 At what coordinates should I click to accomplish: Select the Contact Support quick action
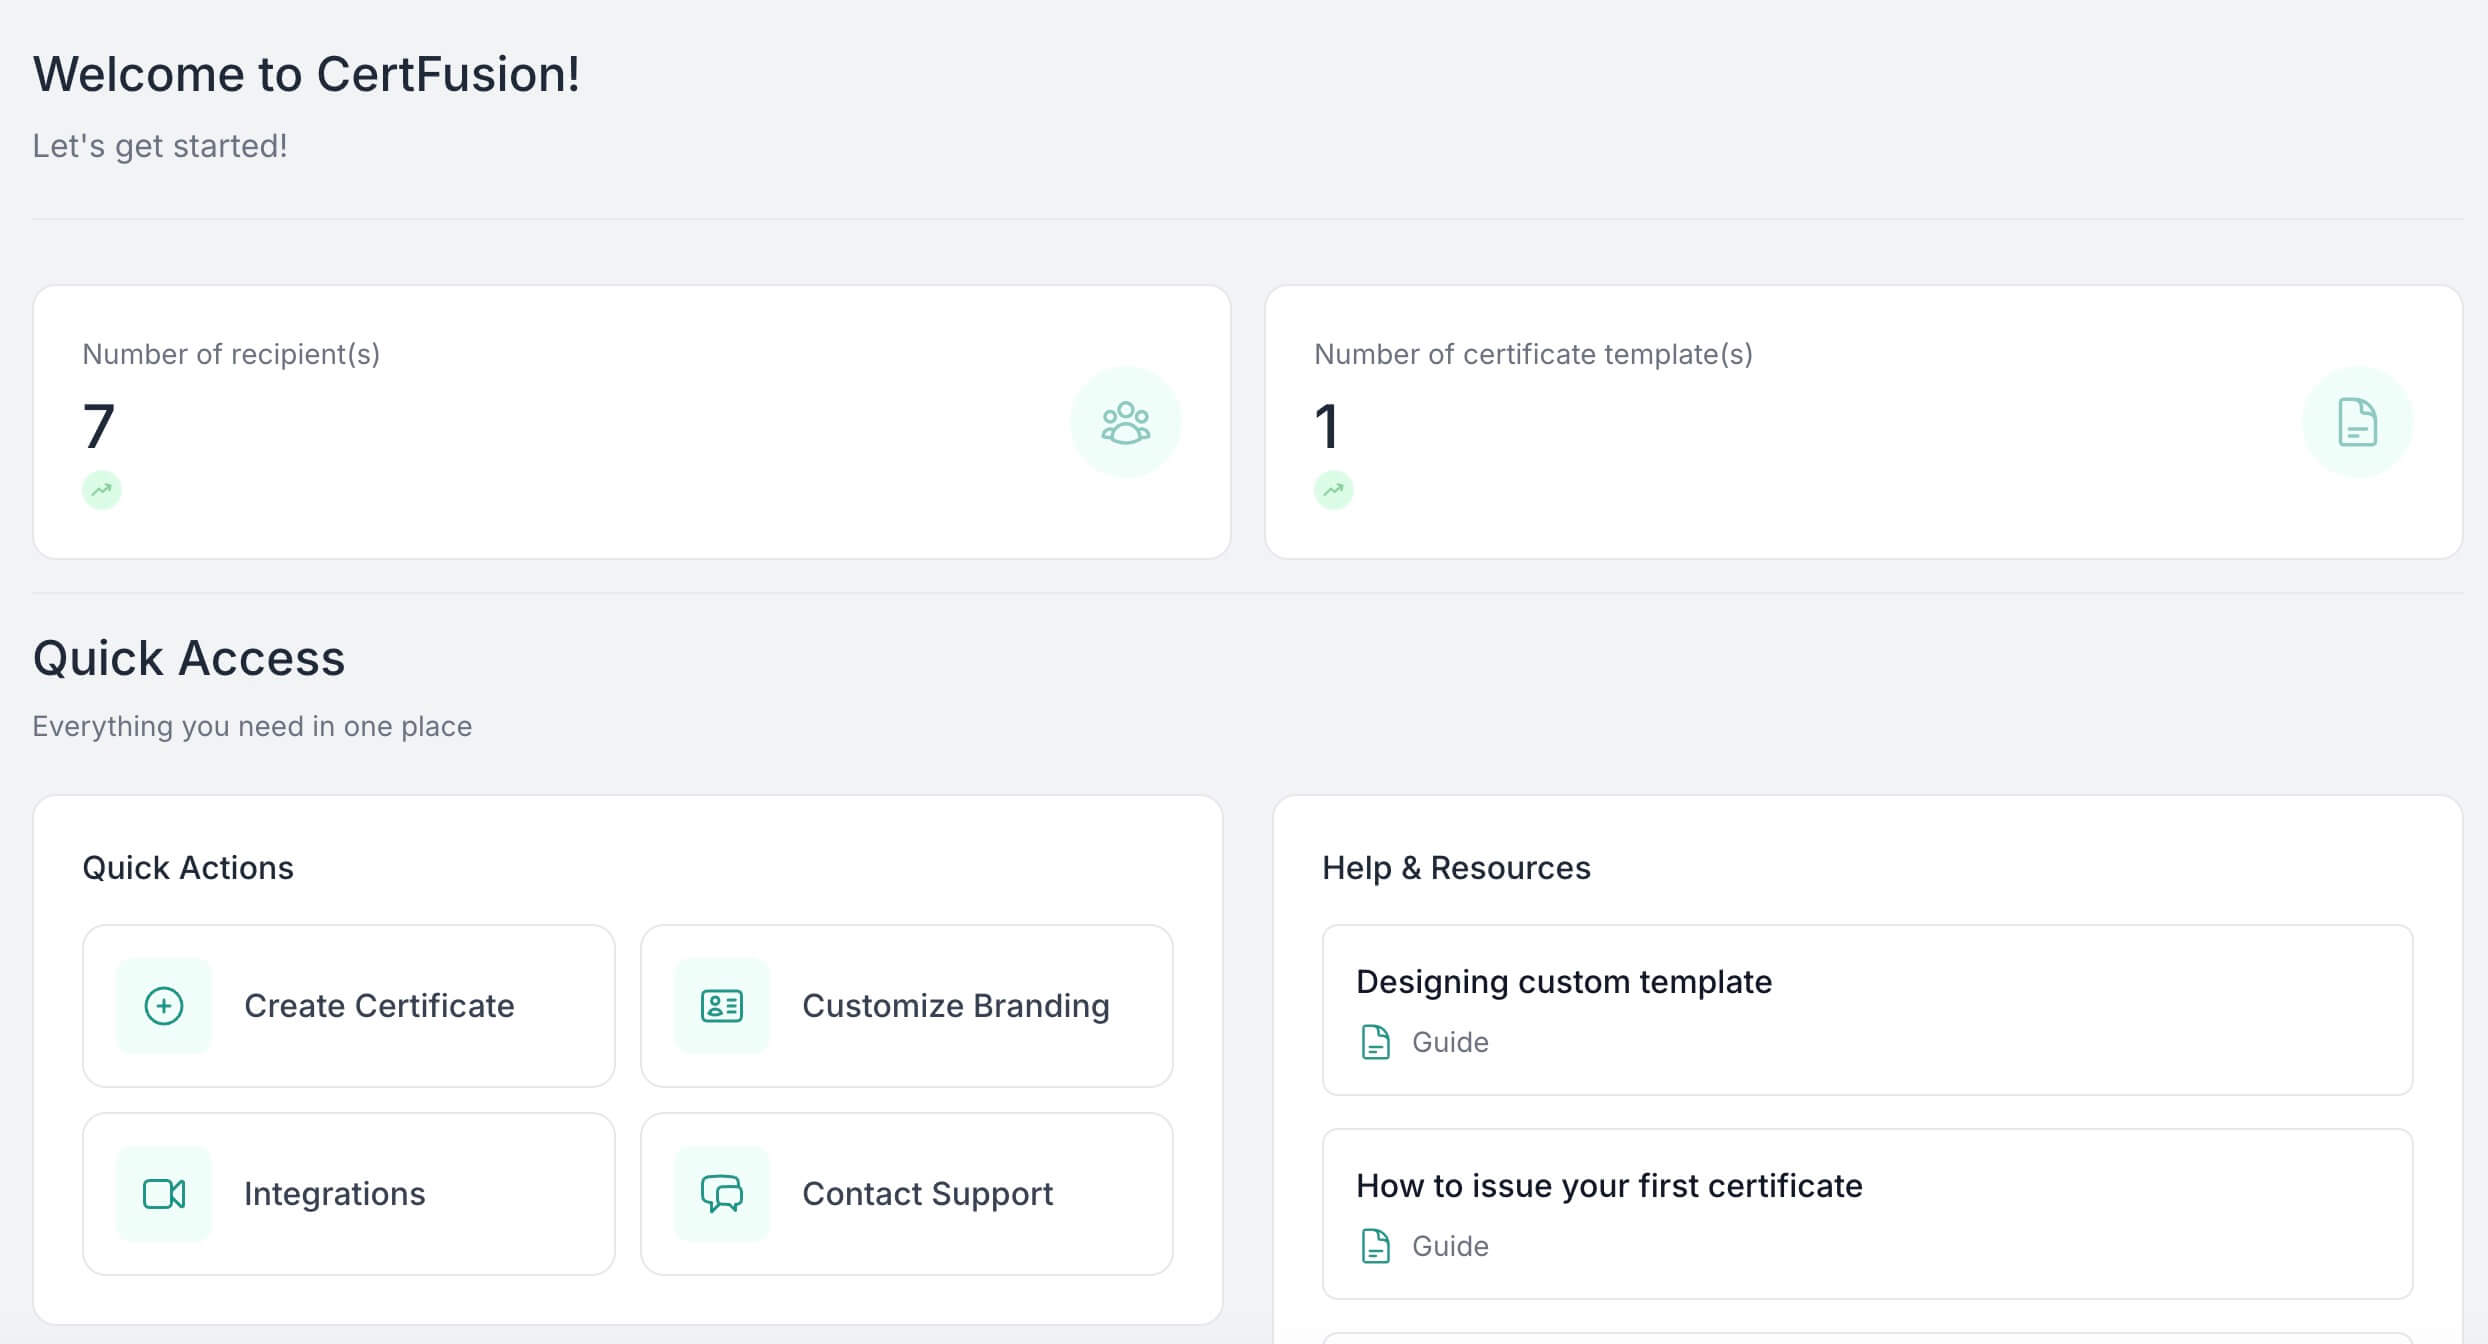(927, 1194)
